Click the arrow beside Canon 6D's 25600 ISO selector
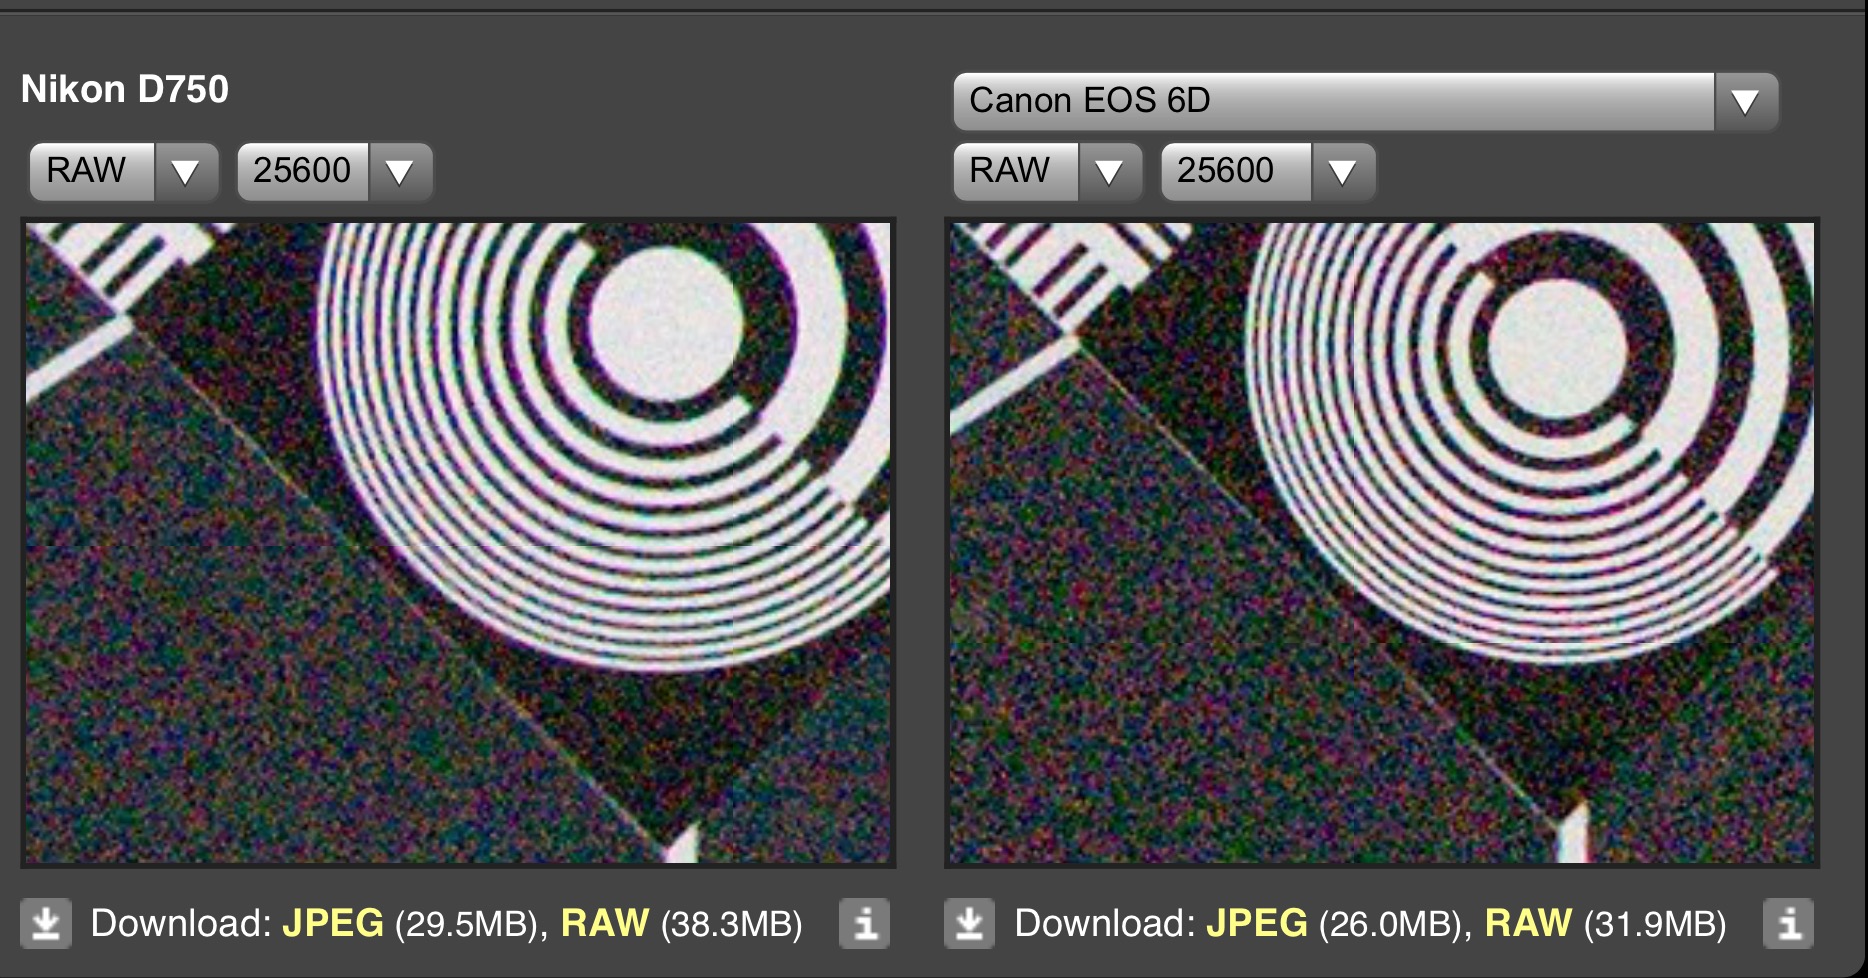1868x978 pixels. (1342, 172)
